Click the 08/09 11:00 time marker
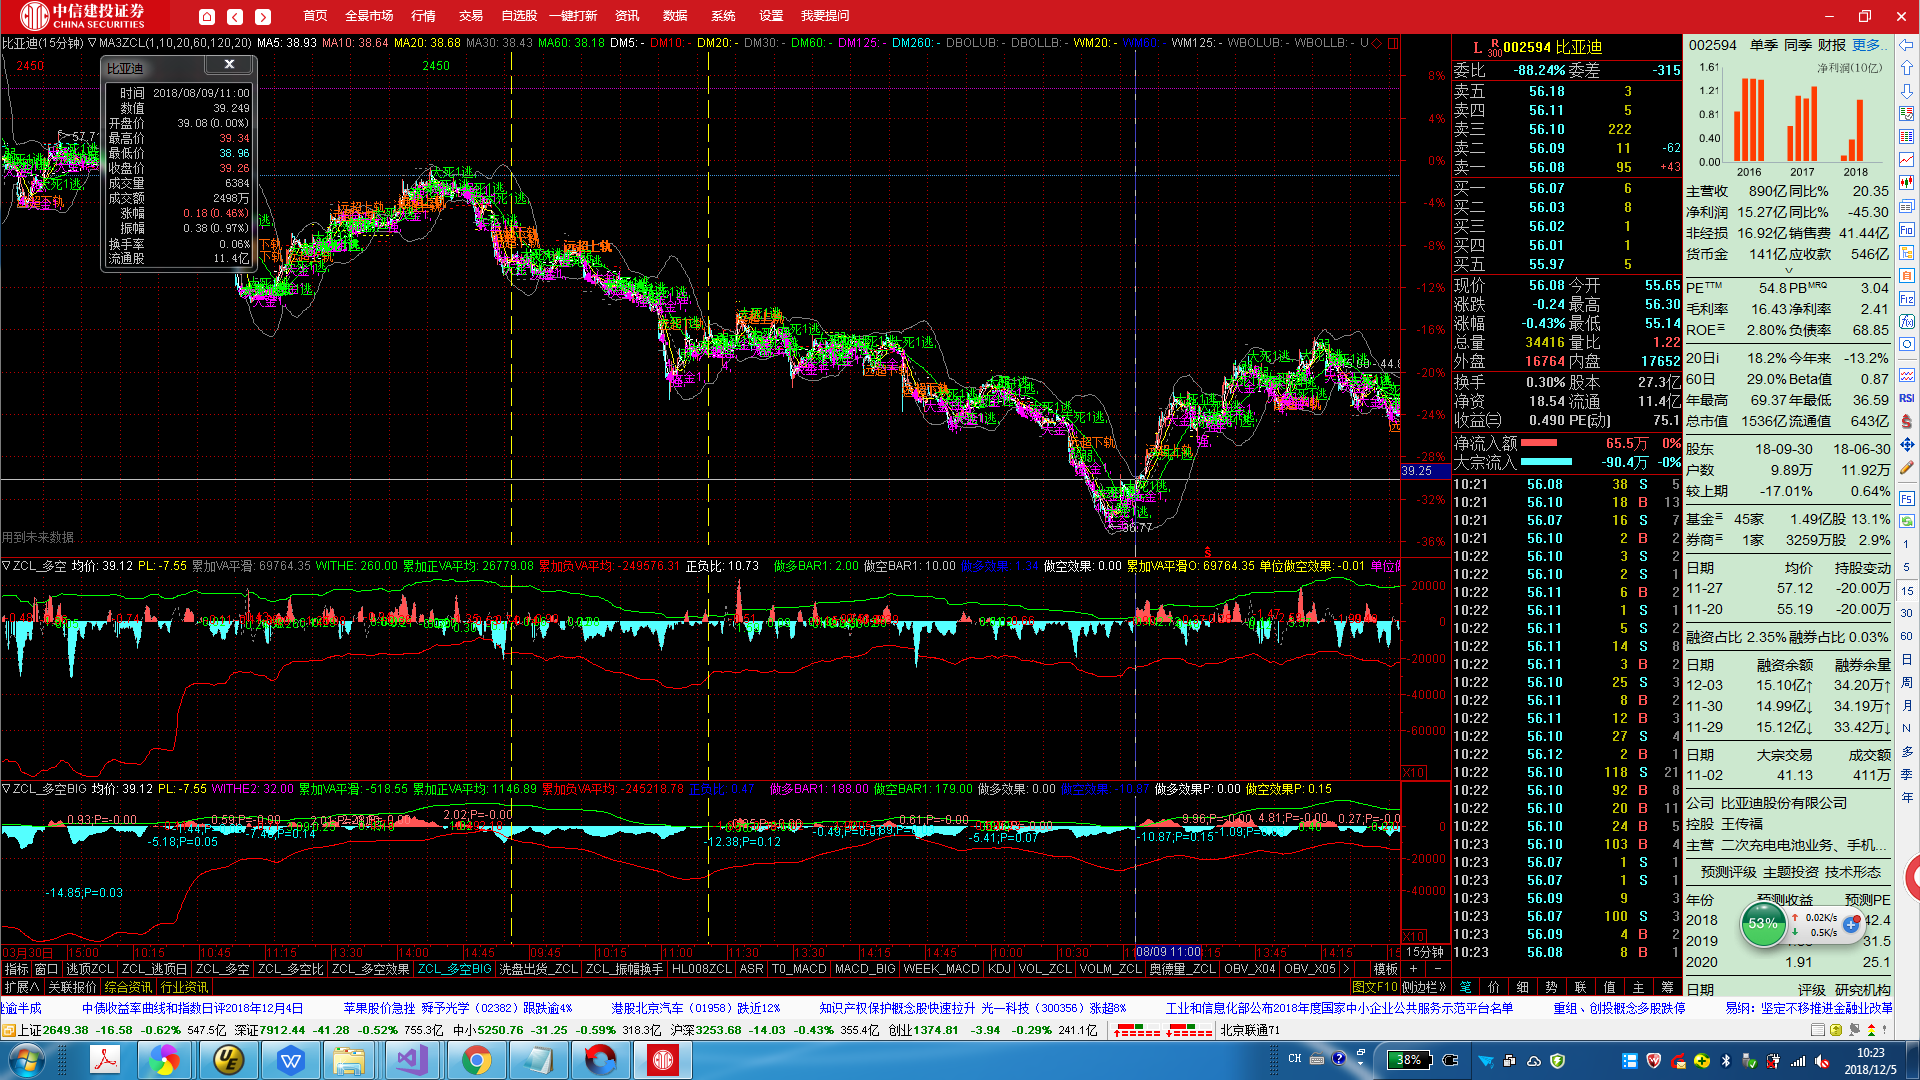 (1167, 952)
